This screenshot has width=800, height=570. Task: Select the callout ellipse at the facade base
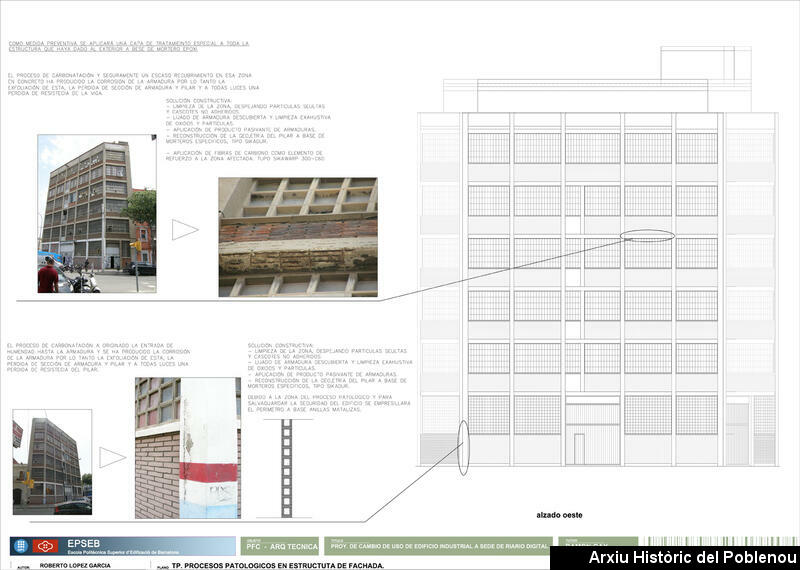pyautogui.click(x=464, y=447)
